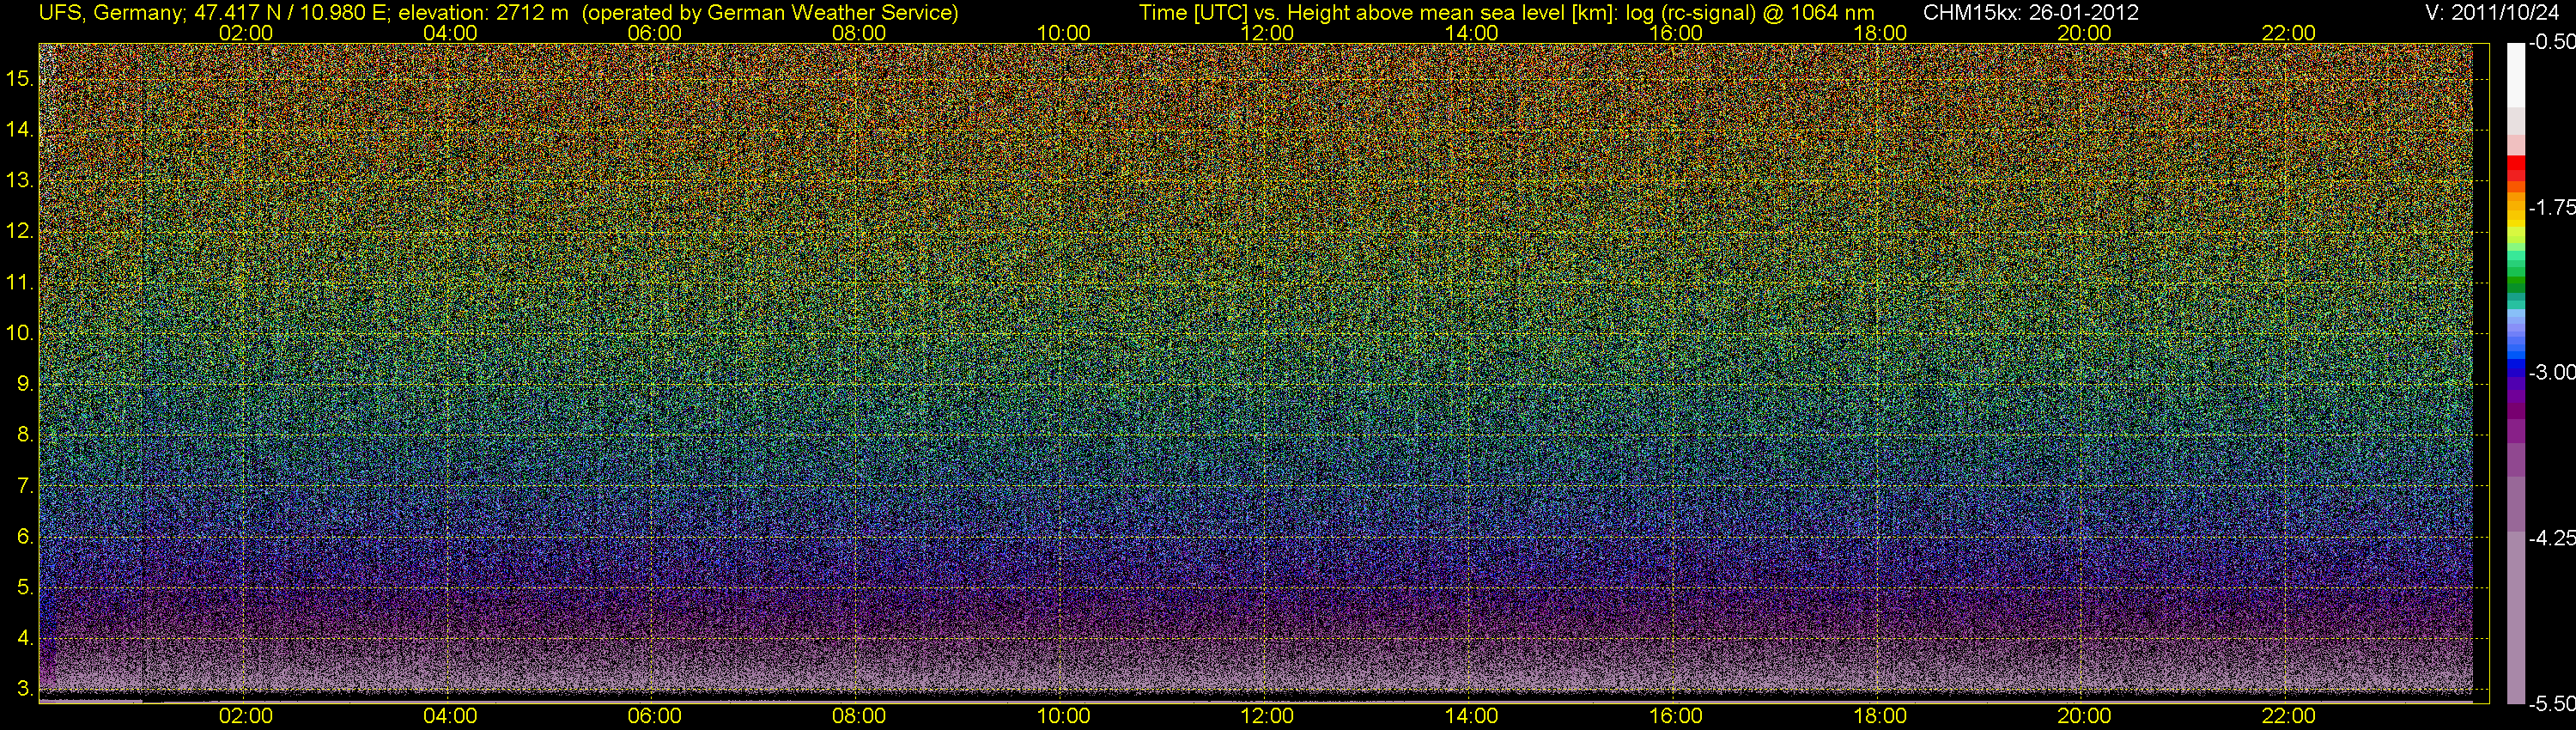Click 02:00 on the bottom time axis

[245, 716]
